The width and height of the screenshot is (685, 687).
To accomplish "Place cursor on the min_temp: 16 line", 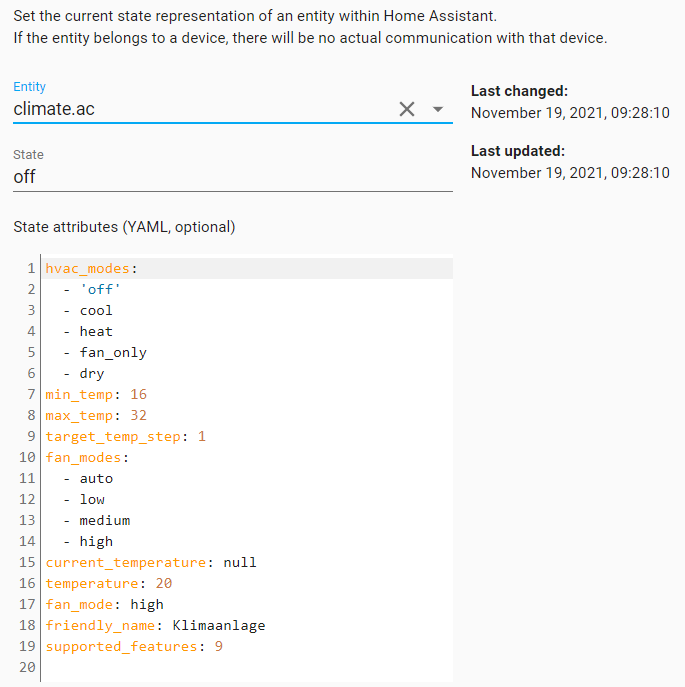I will [96, 394].
